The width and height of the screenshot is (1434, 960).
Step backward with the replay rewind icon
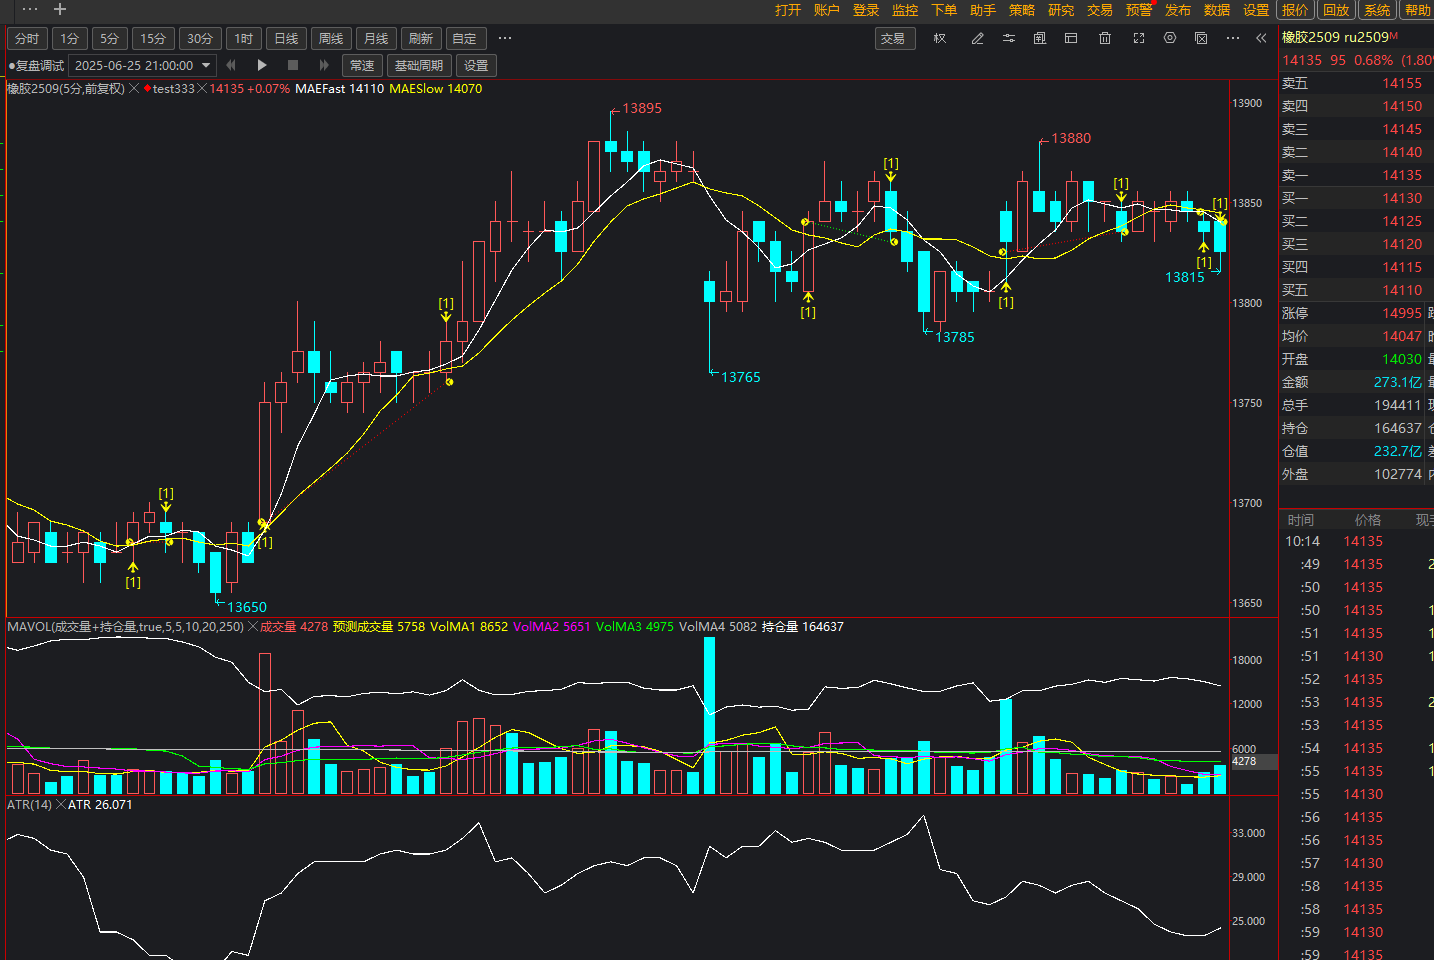[x=231, y=65]
